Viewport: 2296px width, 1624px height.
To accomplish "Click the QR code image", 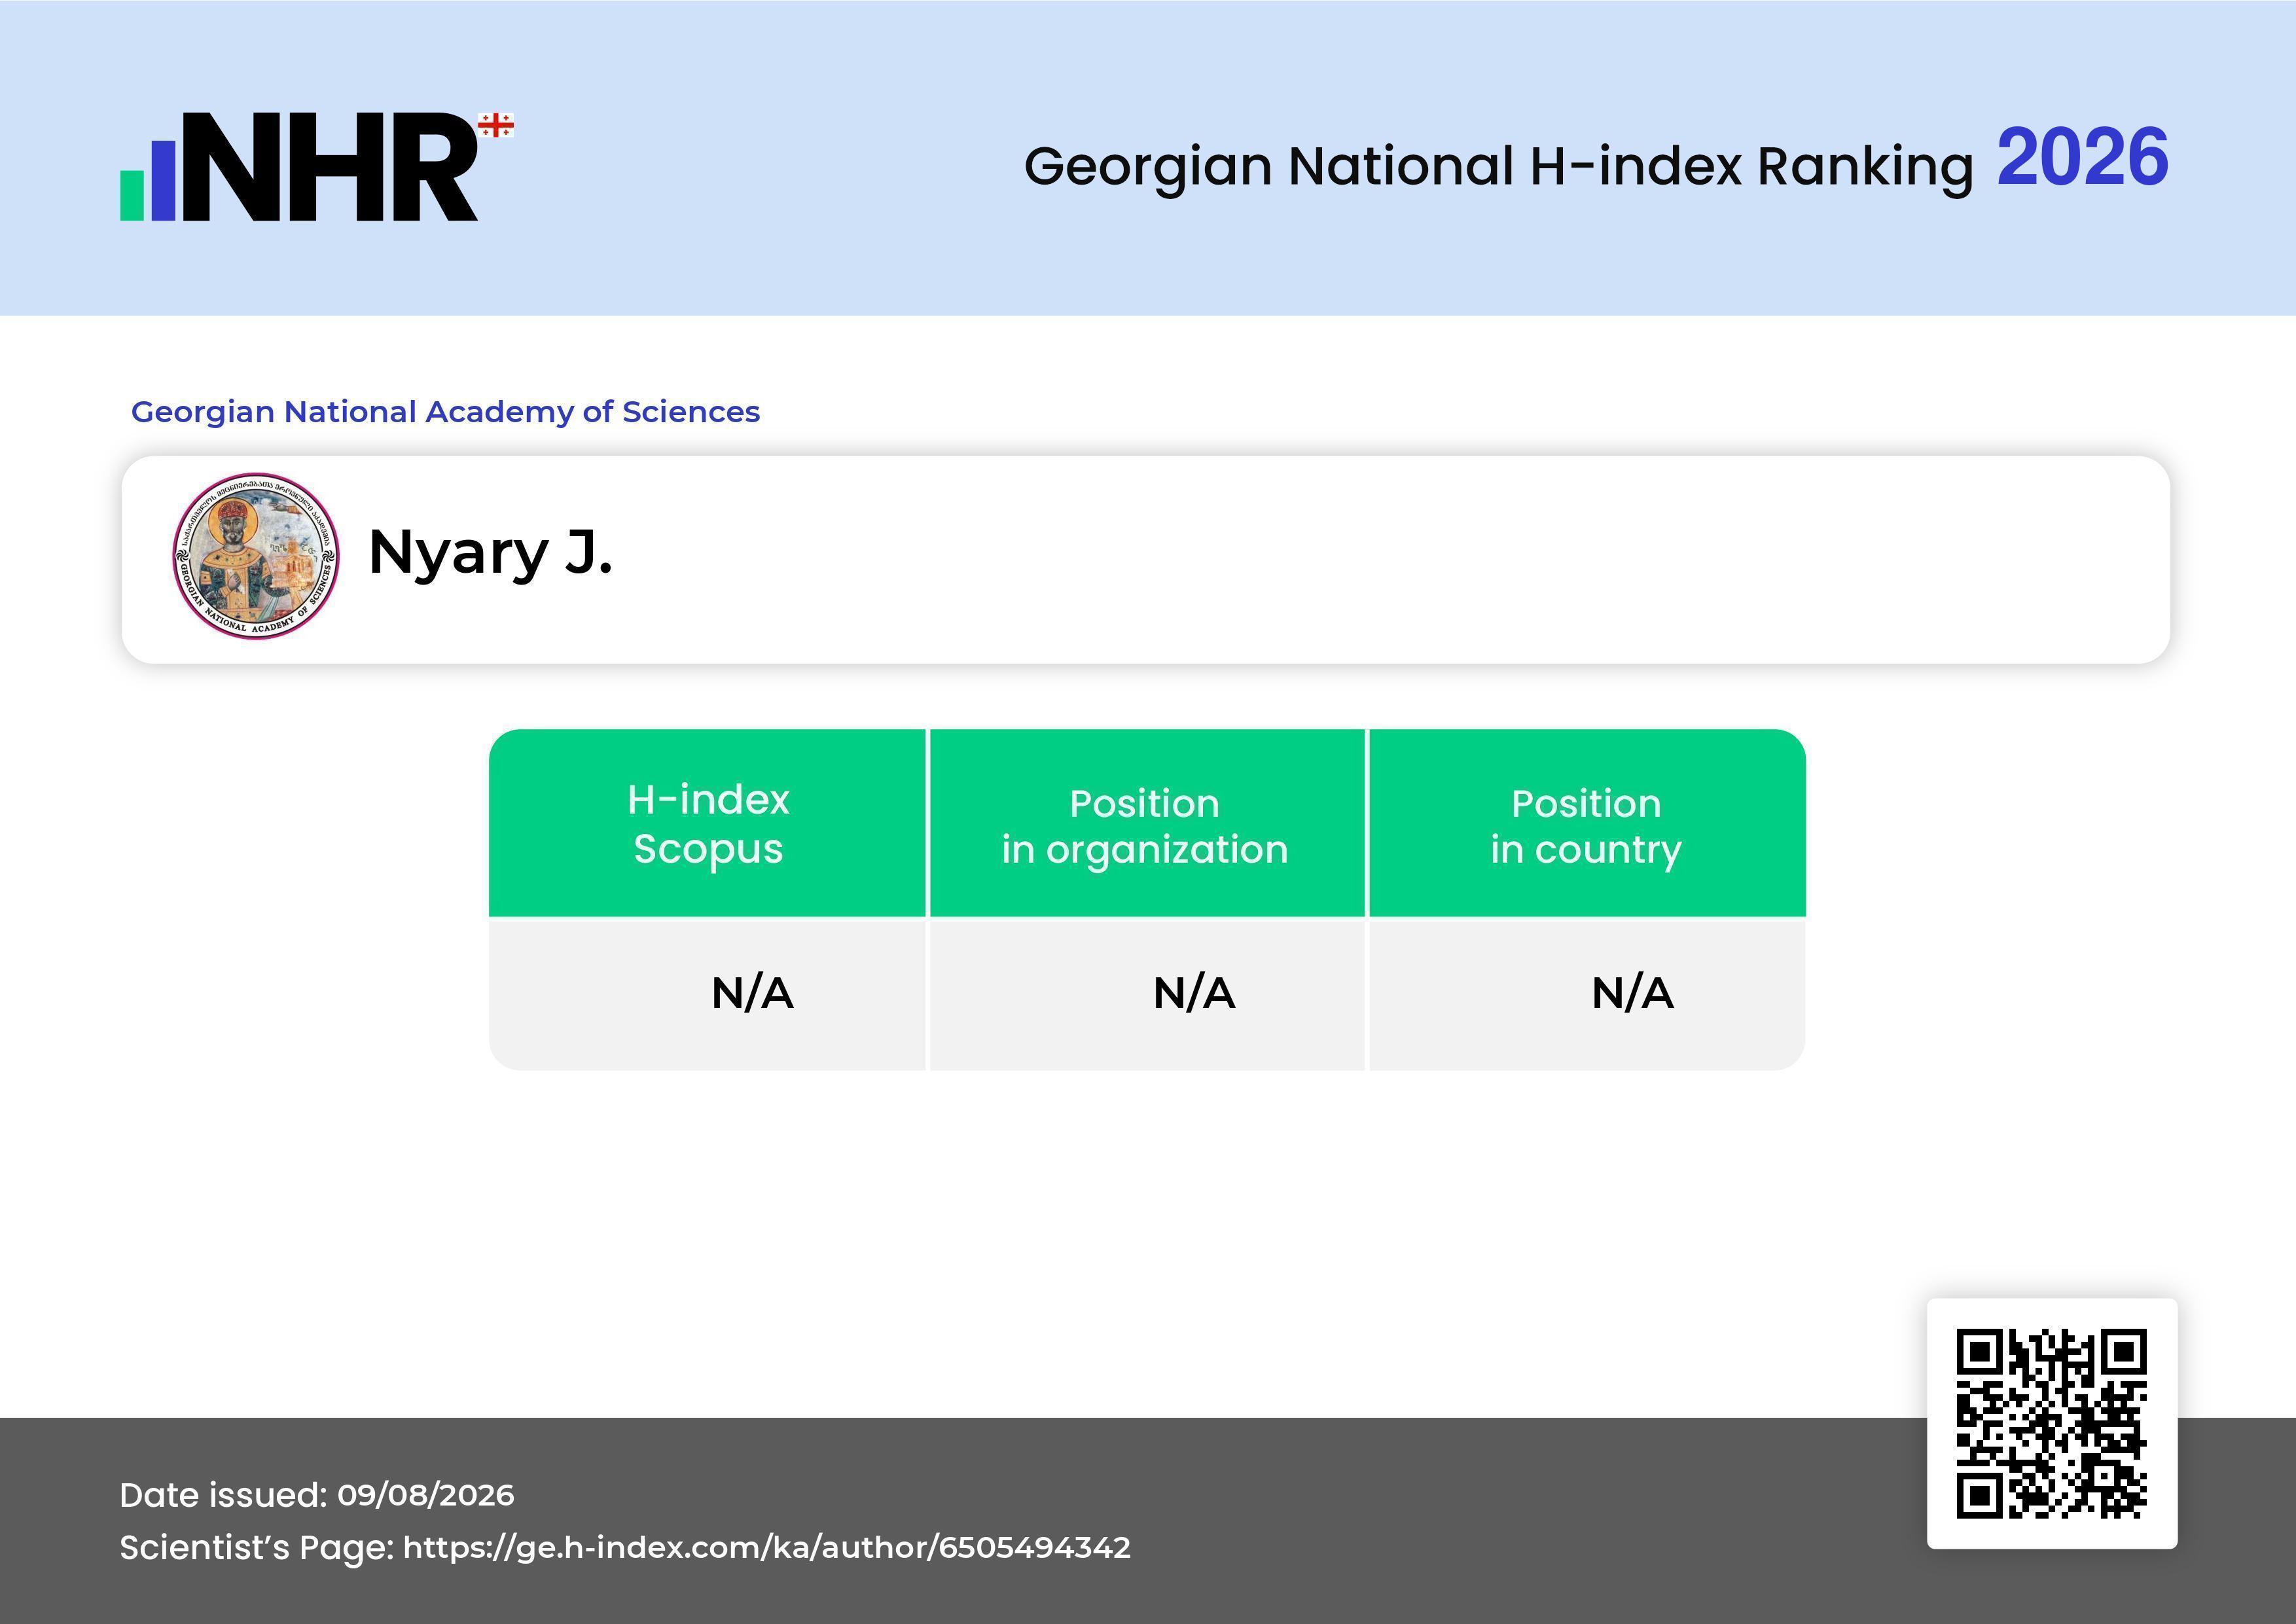I will 2051,1423.
